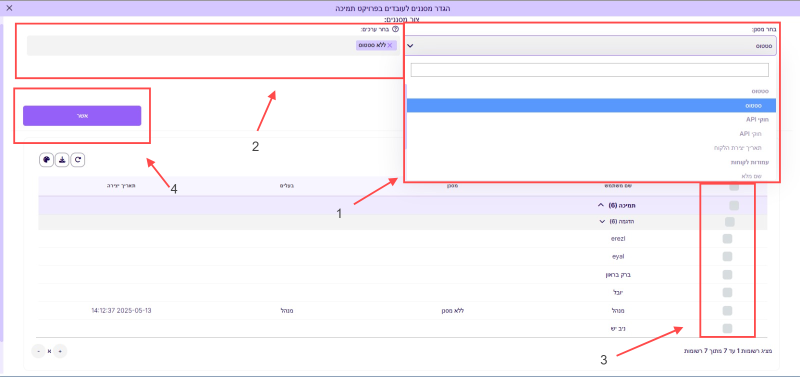The width and height of the screenshot is (800, 377).
Task: Remove the ללא סטטוס chip with its X
Action: click(390, 45)
